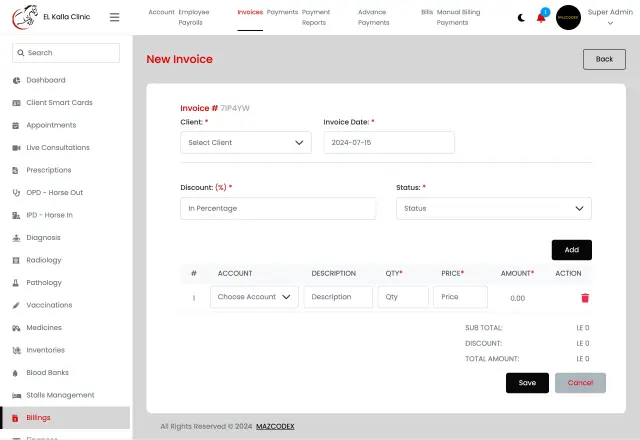Open the Select Client dropdown
Viewport: 640px width, 440px height.
pyautogui.click(x=246, y=142)
